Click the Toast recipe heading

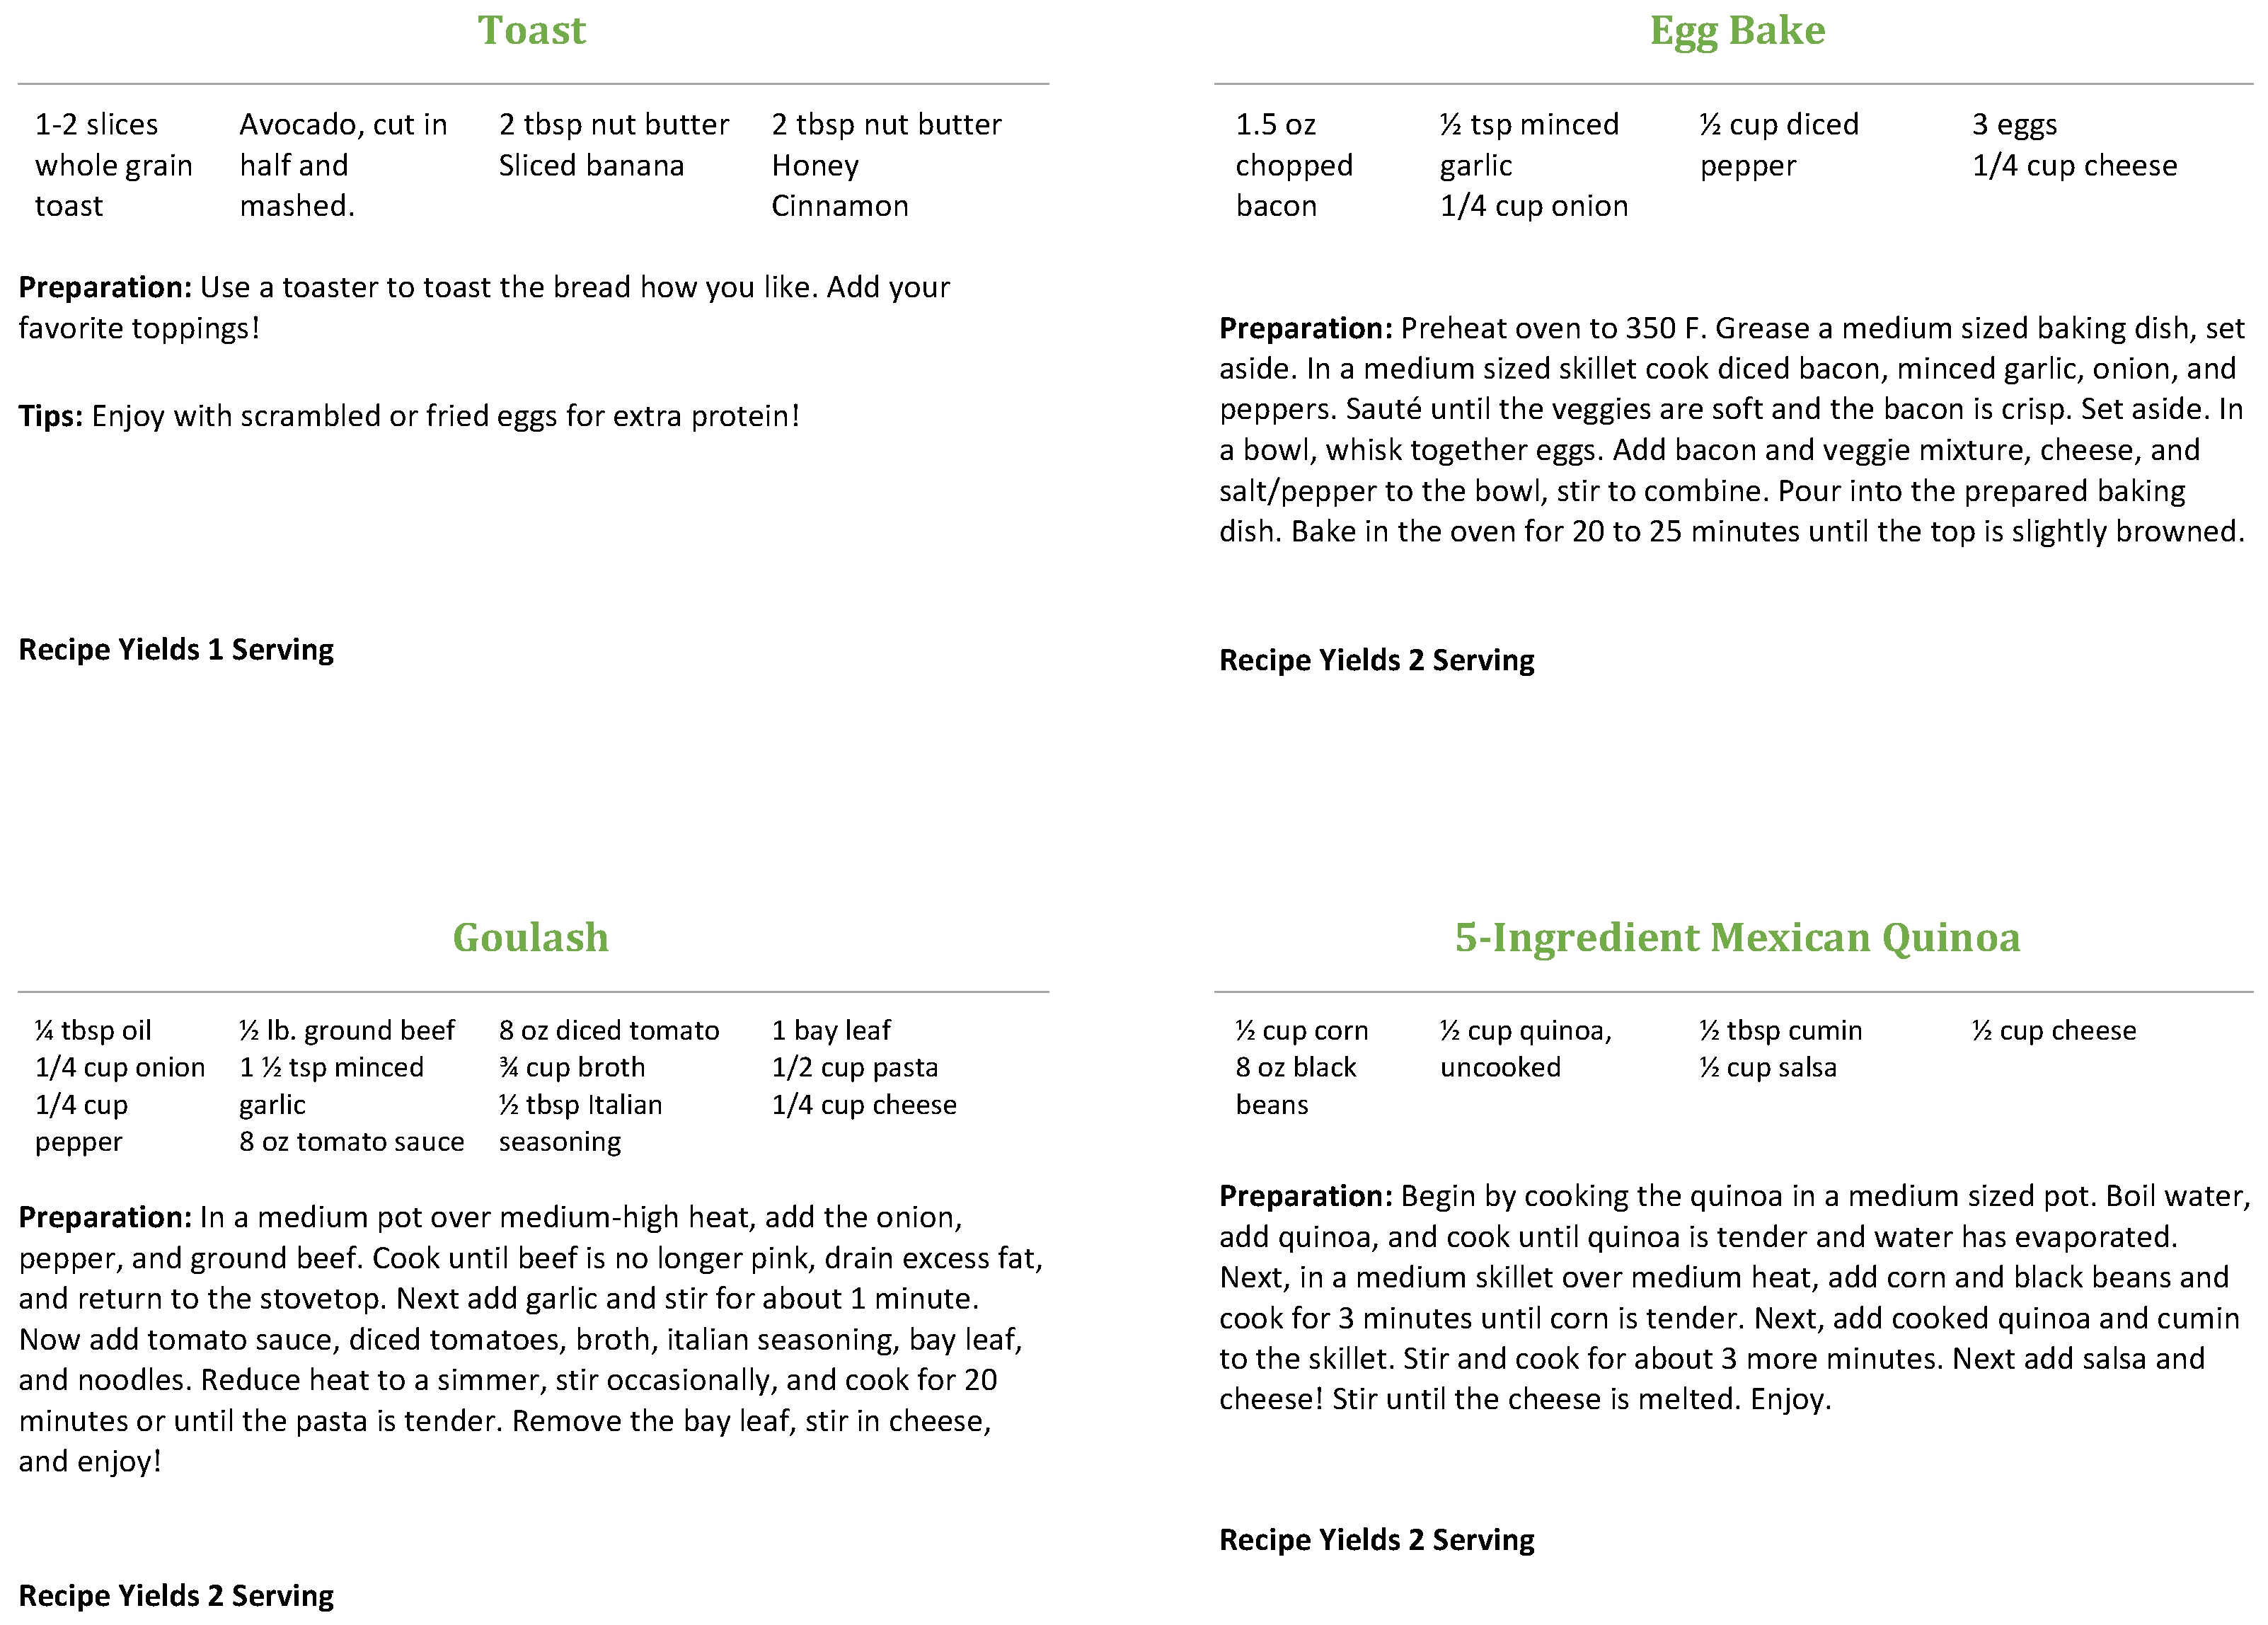coord(531,31)
